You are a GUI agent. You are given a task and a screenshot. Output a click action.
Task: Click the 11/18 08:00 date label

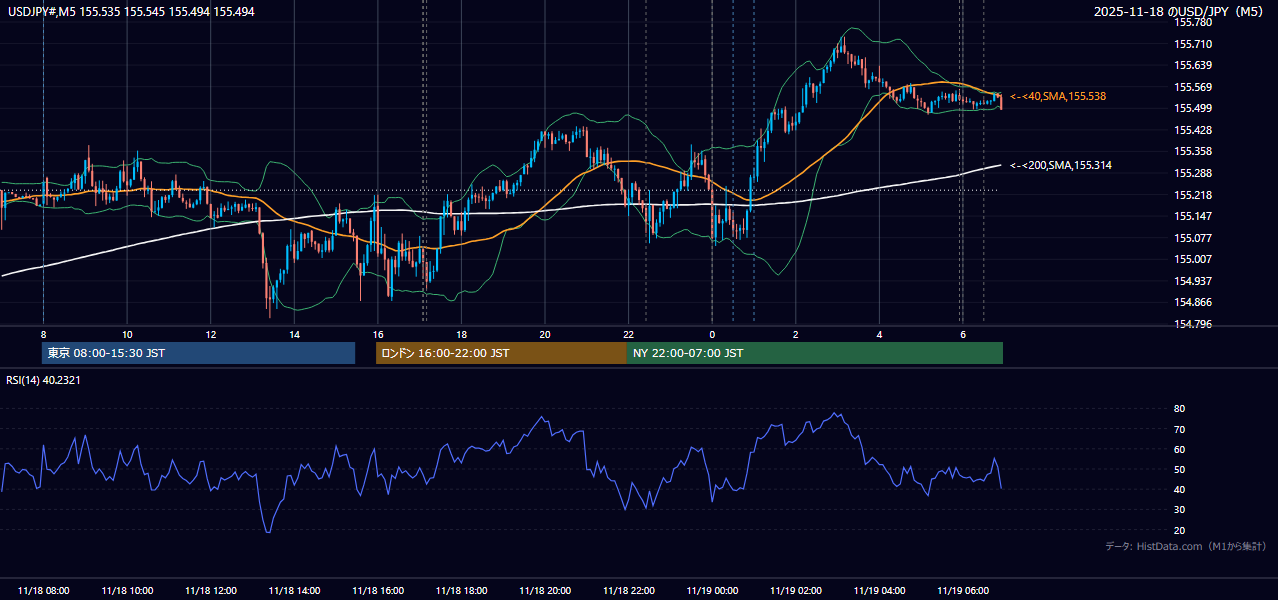point(43,591)
